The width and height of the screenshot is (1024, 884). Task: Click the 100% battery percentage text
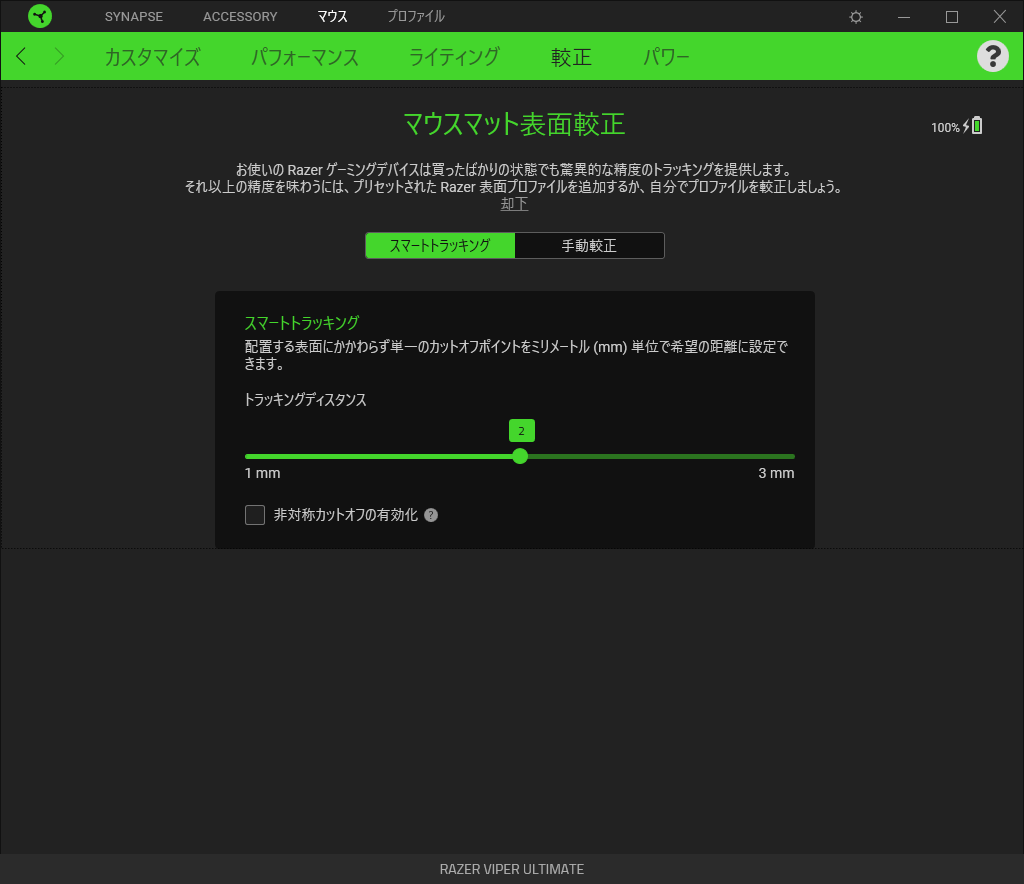click(945, 127)
